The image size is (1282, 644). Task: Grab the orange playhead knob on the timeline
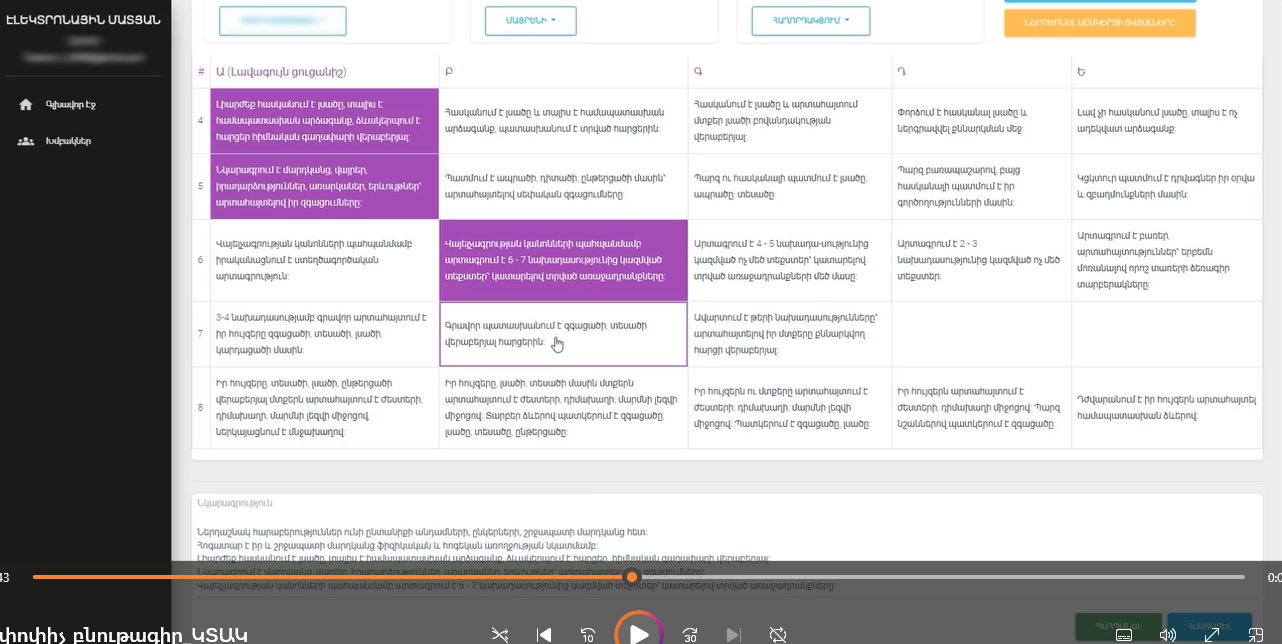point(632,577)
